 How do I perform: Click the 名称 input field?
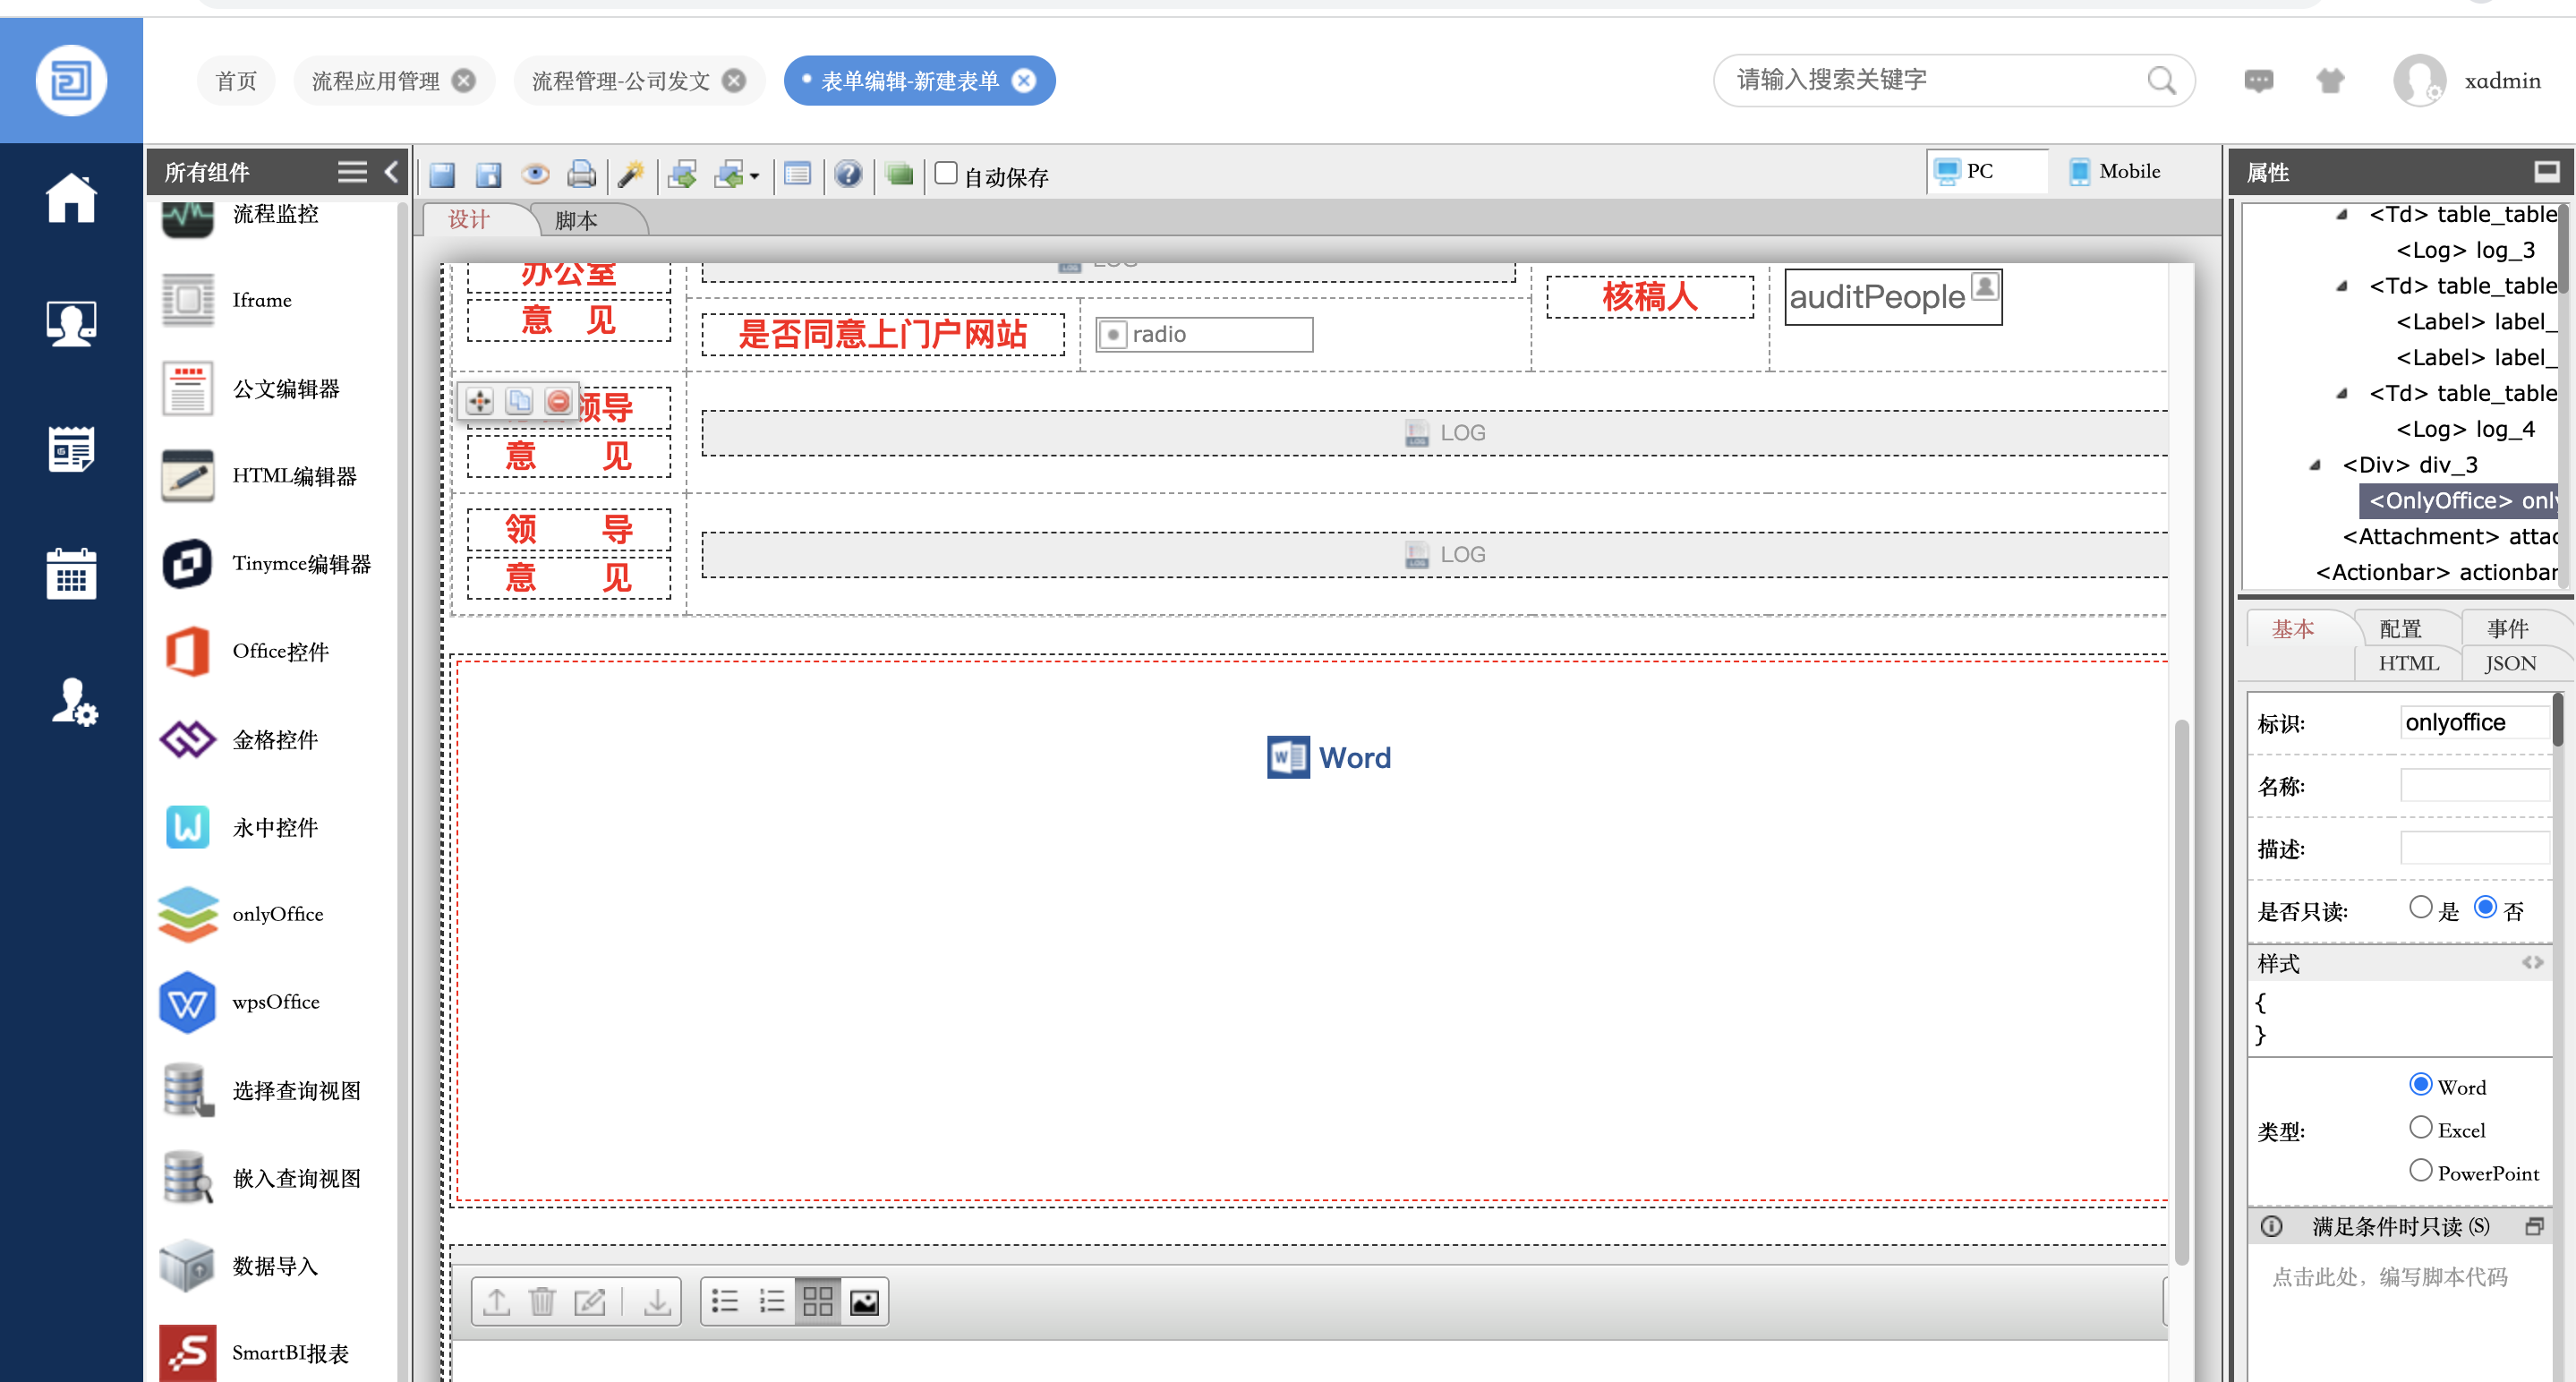point(2474,786)
